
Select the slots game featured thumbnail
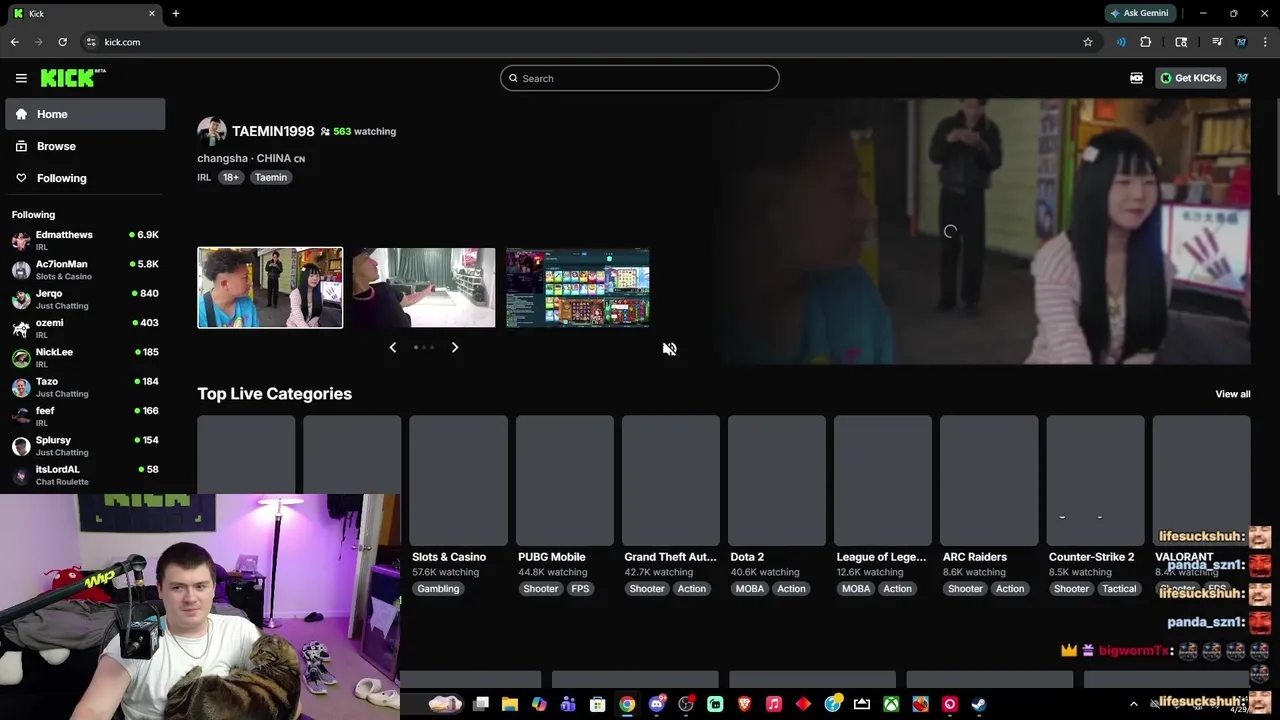pos(578,288)
